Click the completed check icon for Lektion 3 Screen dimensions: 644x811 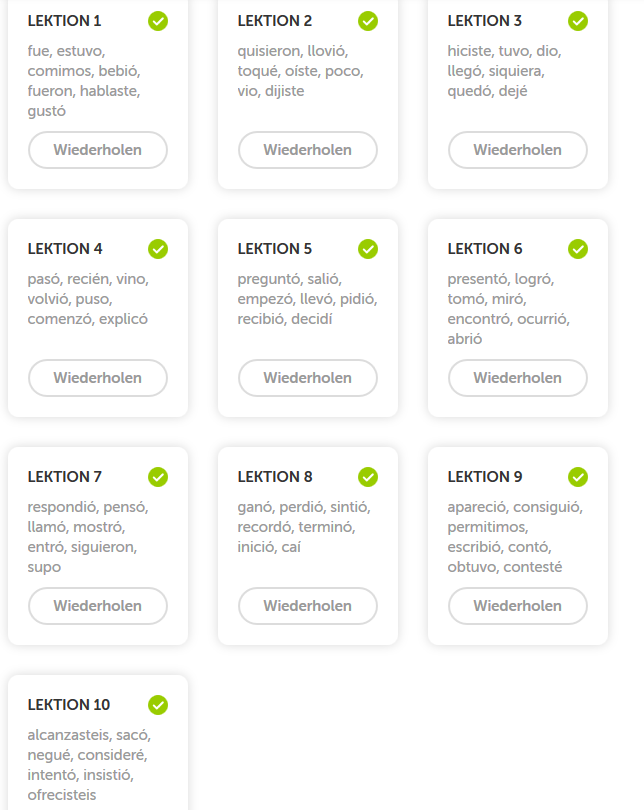(578, 21)
